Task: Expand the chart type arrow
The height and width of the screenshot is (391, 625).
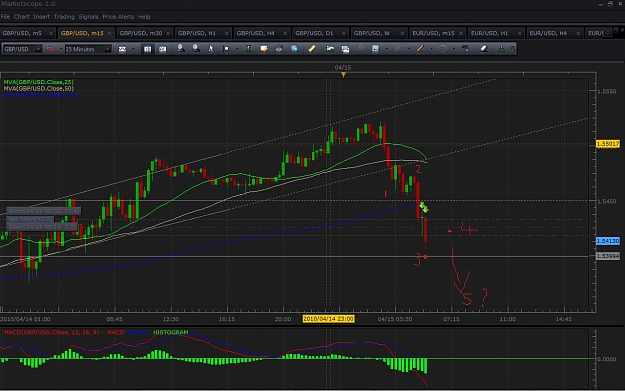Action: point(133,49)
